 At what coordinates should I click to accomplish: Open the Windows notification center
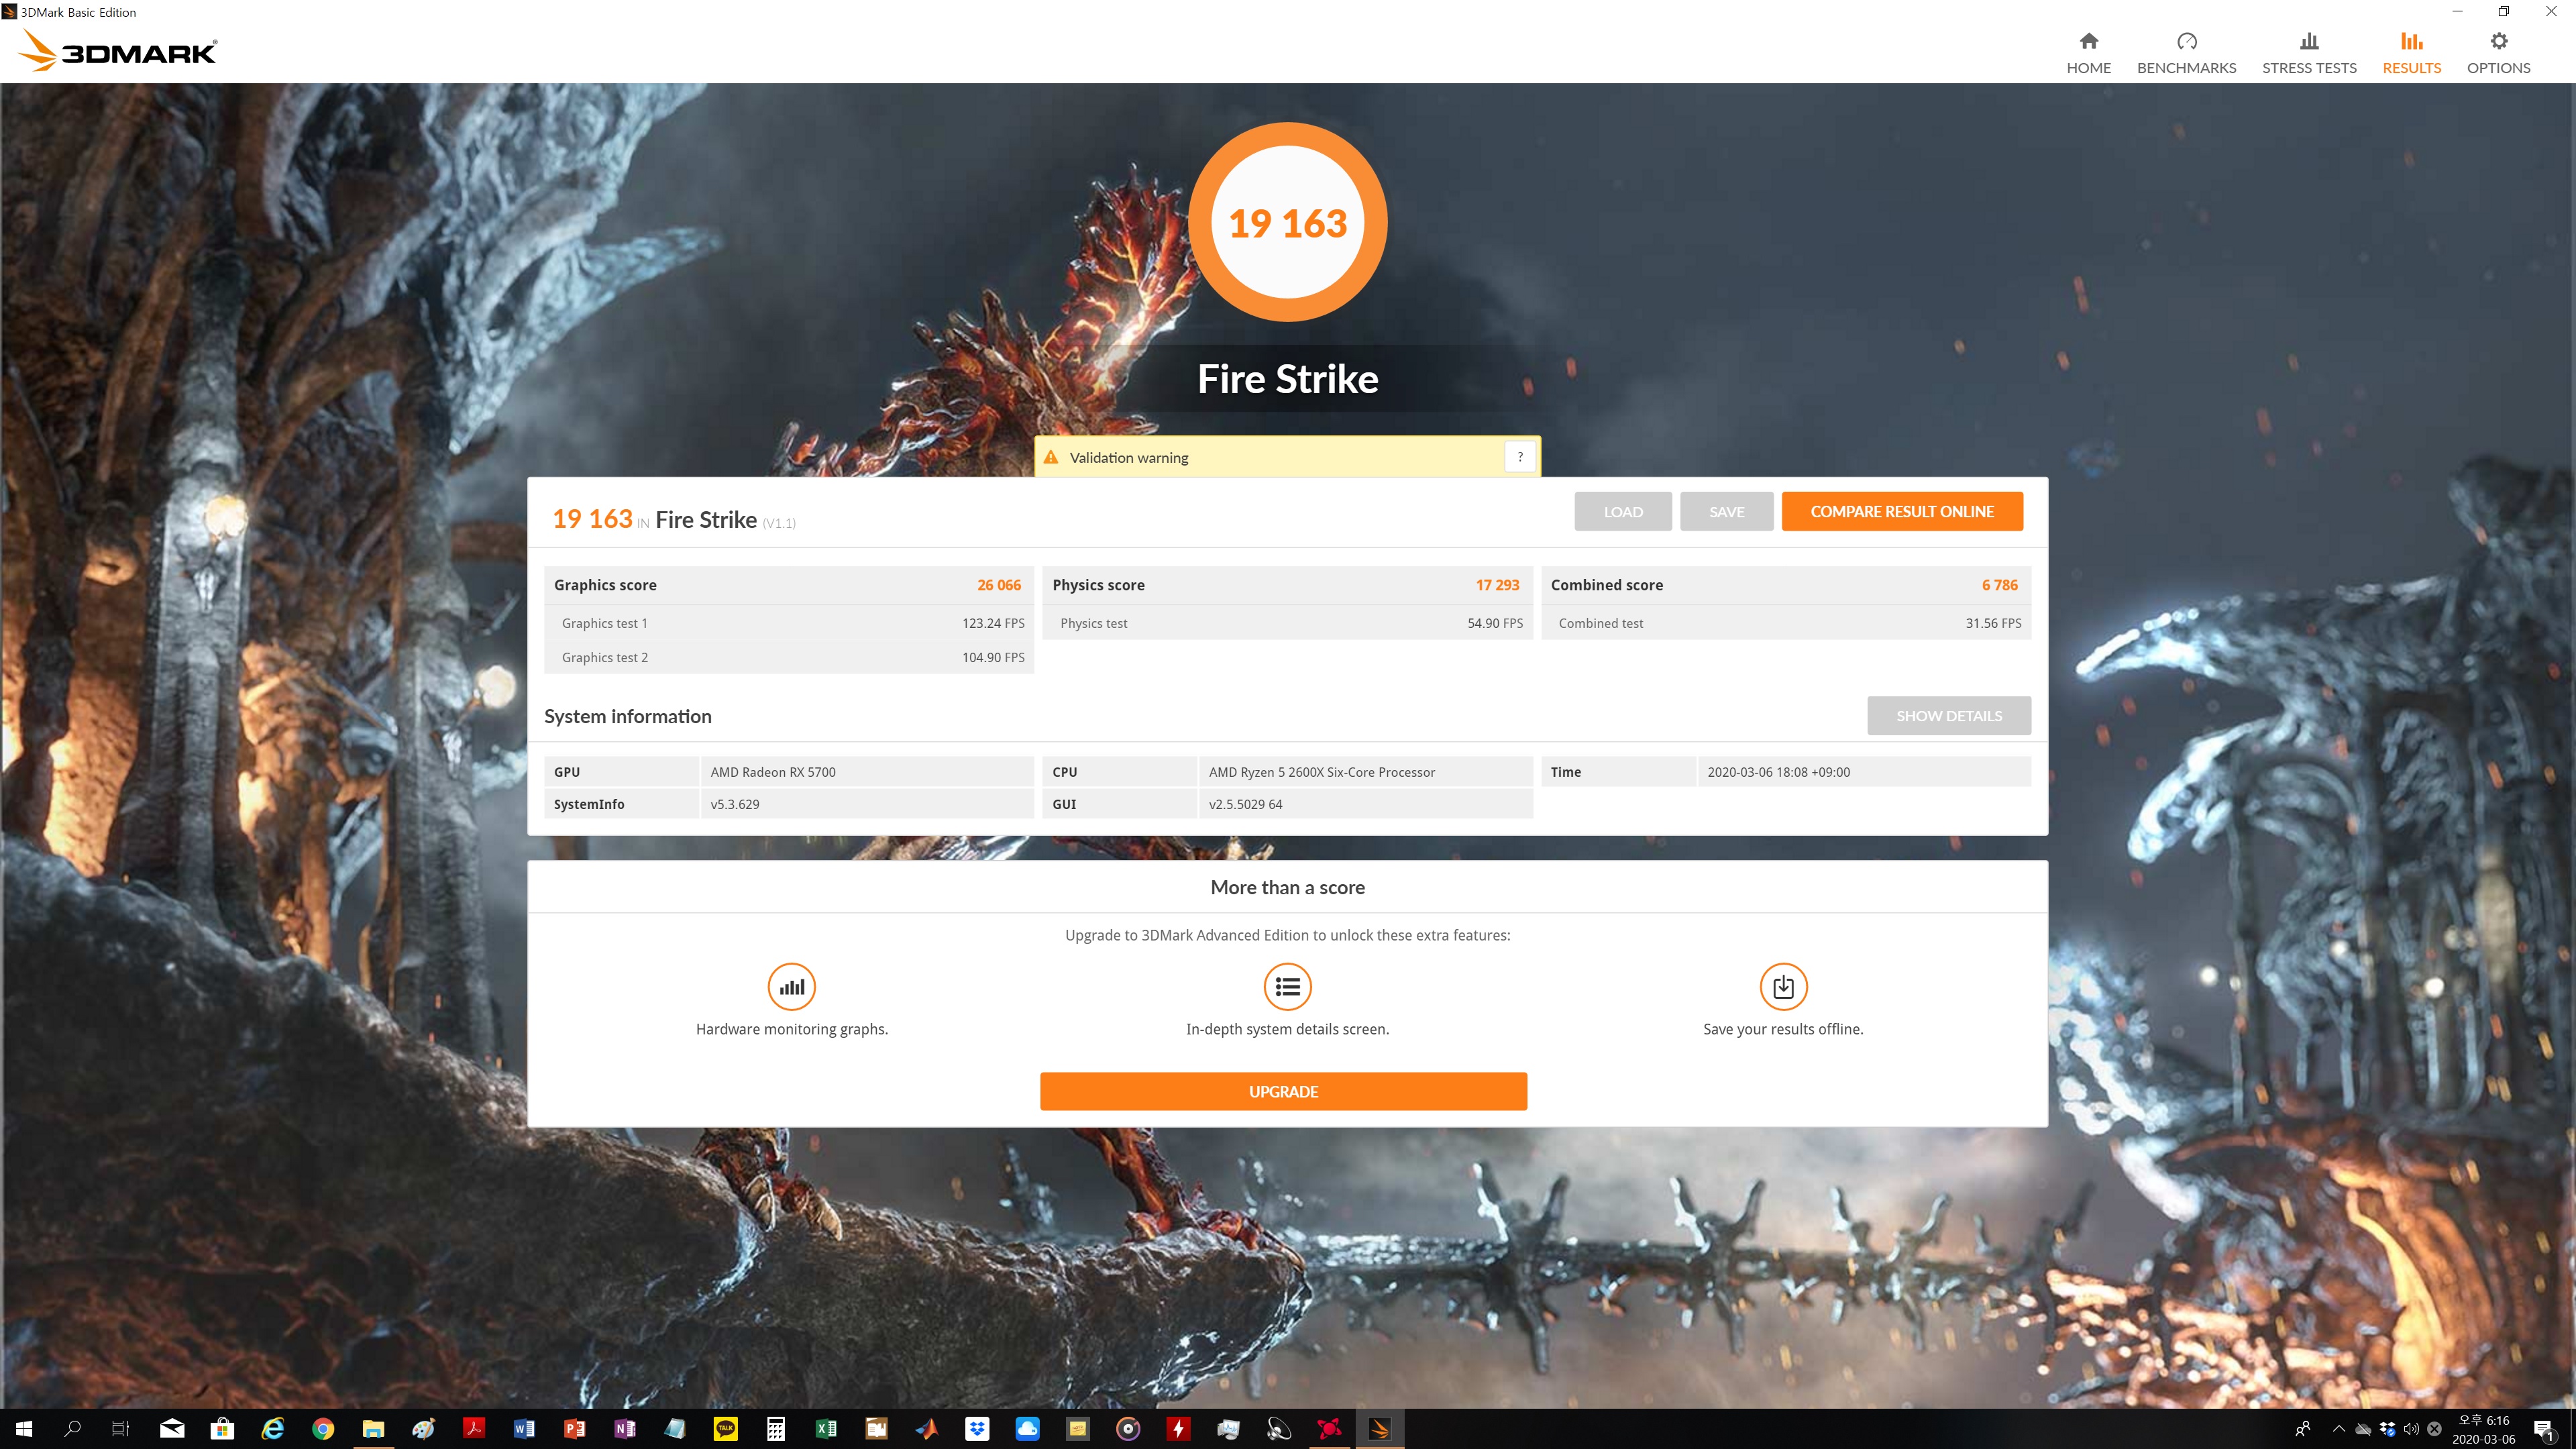point(2544,1429)
